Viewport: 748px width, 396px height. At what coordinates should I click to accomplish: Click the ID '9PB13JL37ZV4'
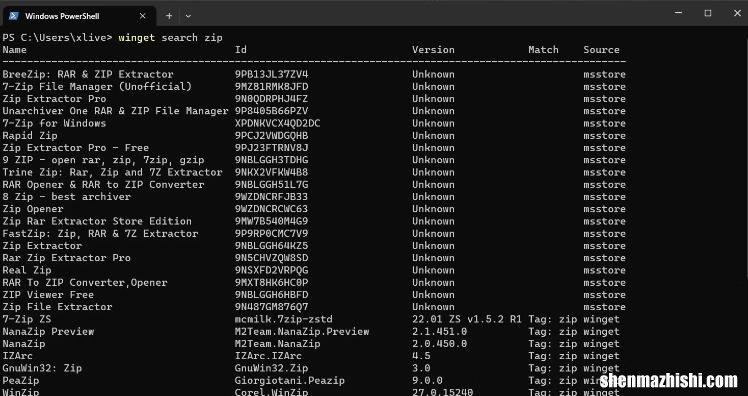(271, 74)
